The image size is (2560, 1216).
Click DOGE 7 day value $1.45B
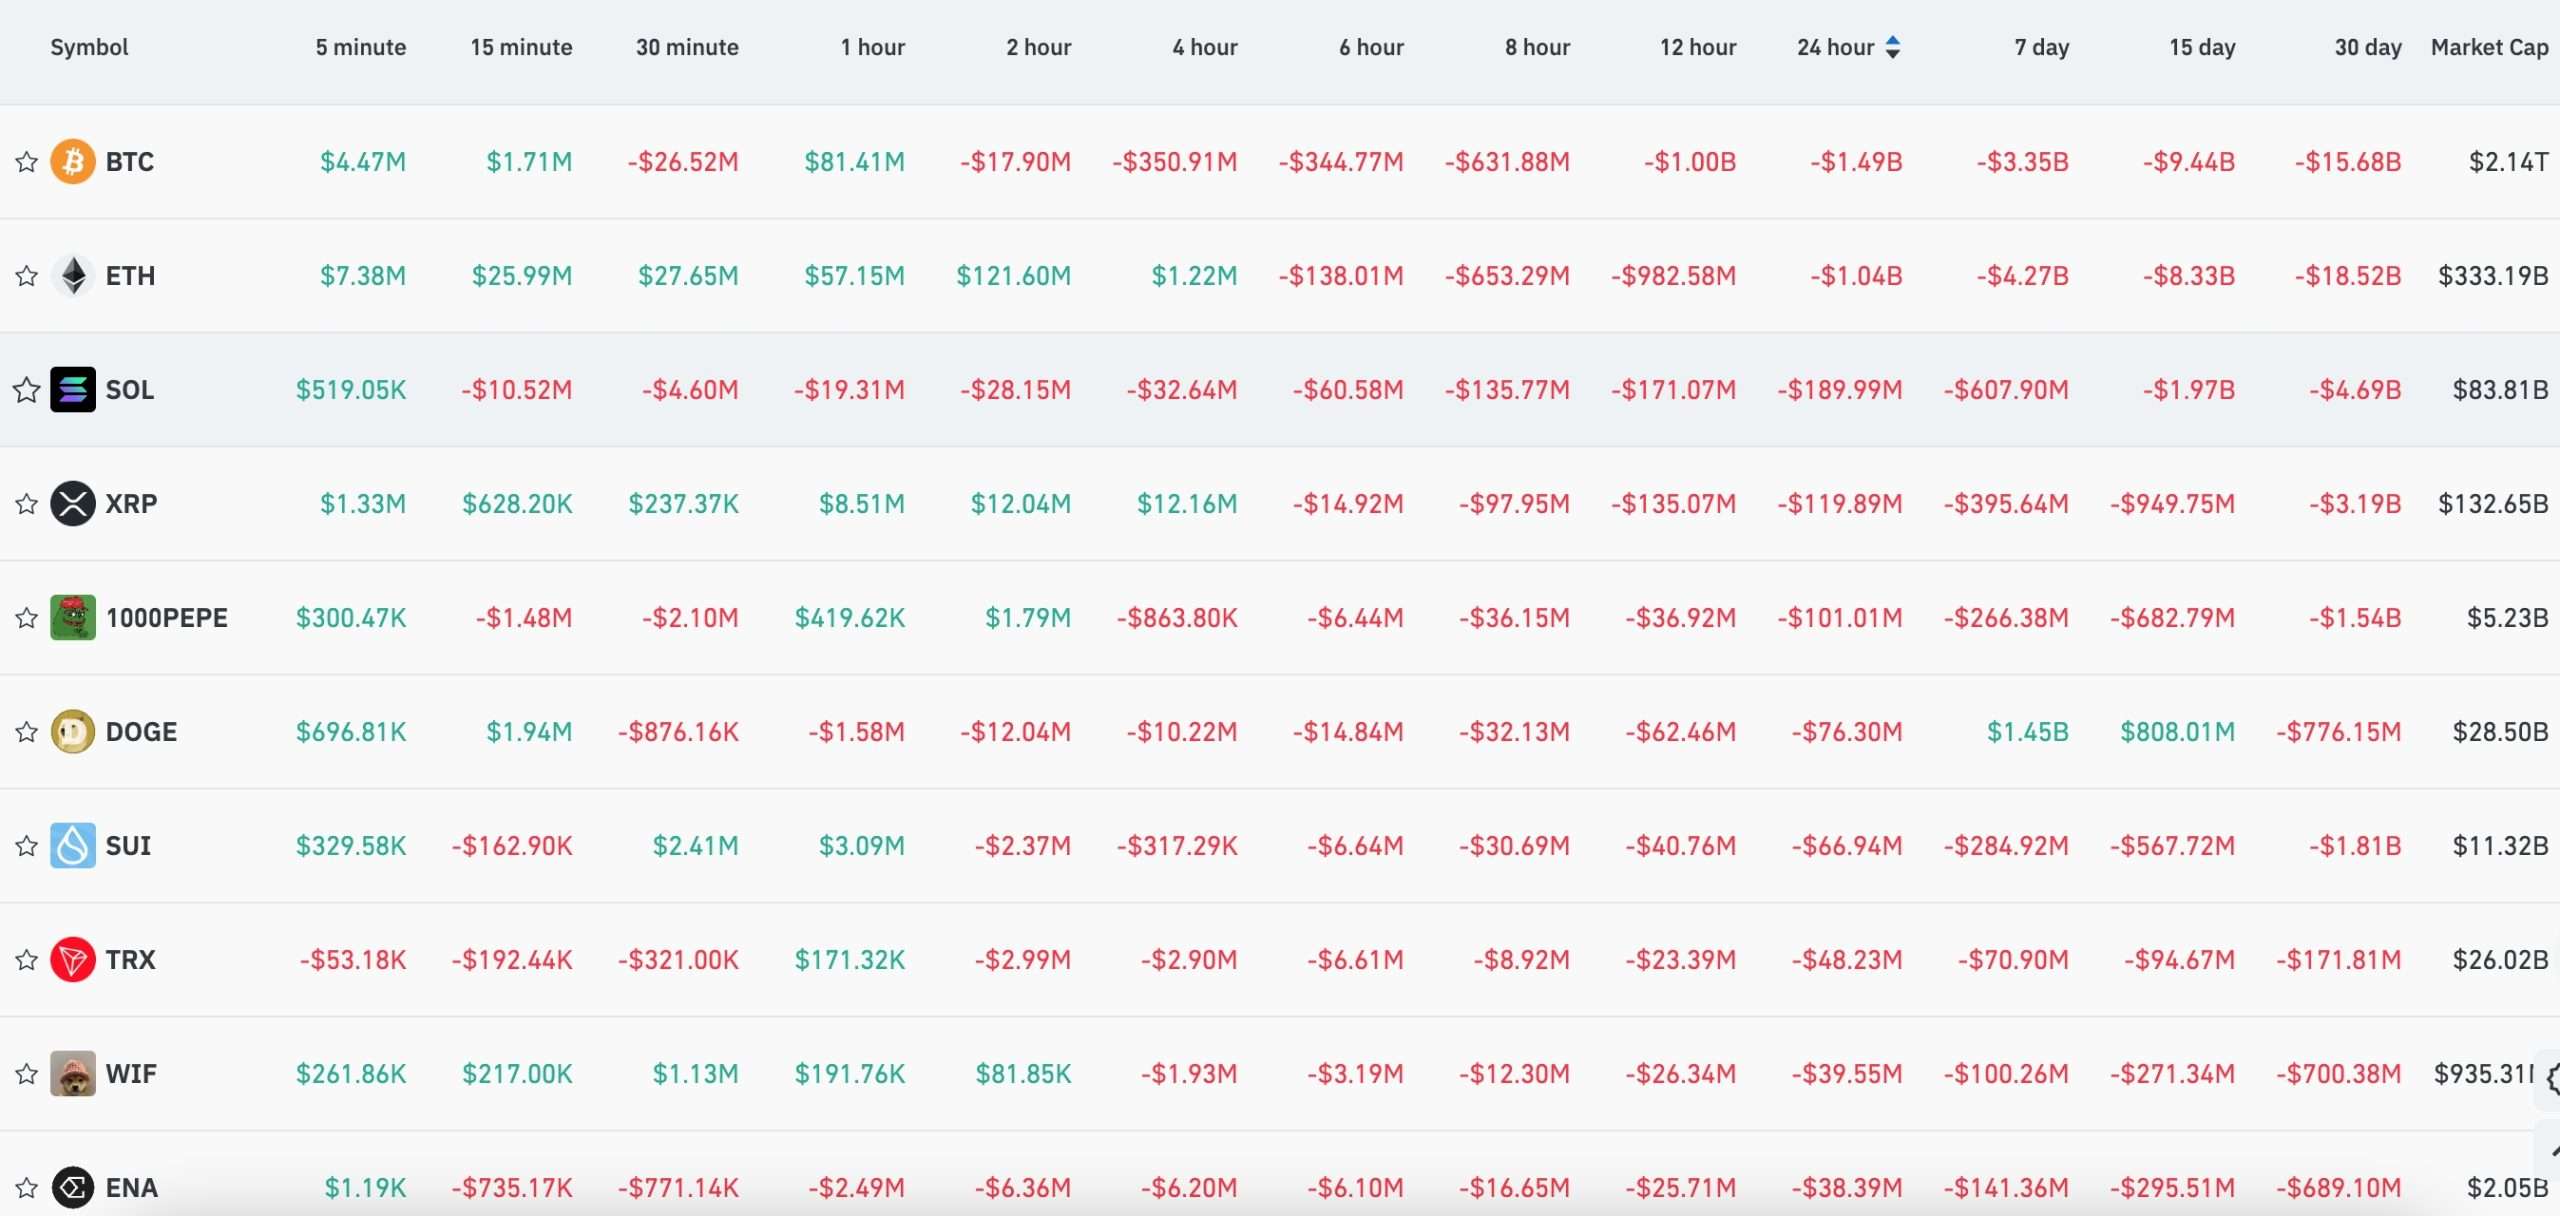(x=2027, y=731)
